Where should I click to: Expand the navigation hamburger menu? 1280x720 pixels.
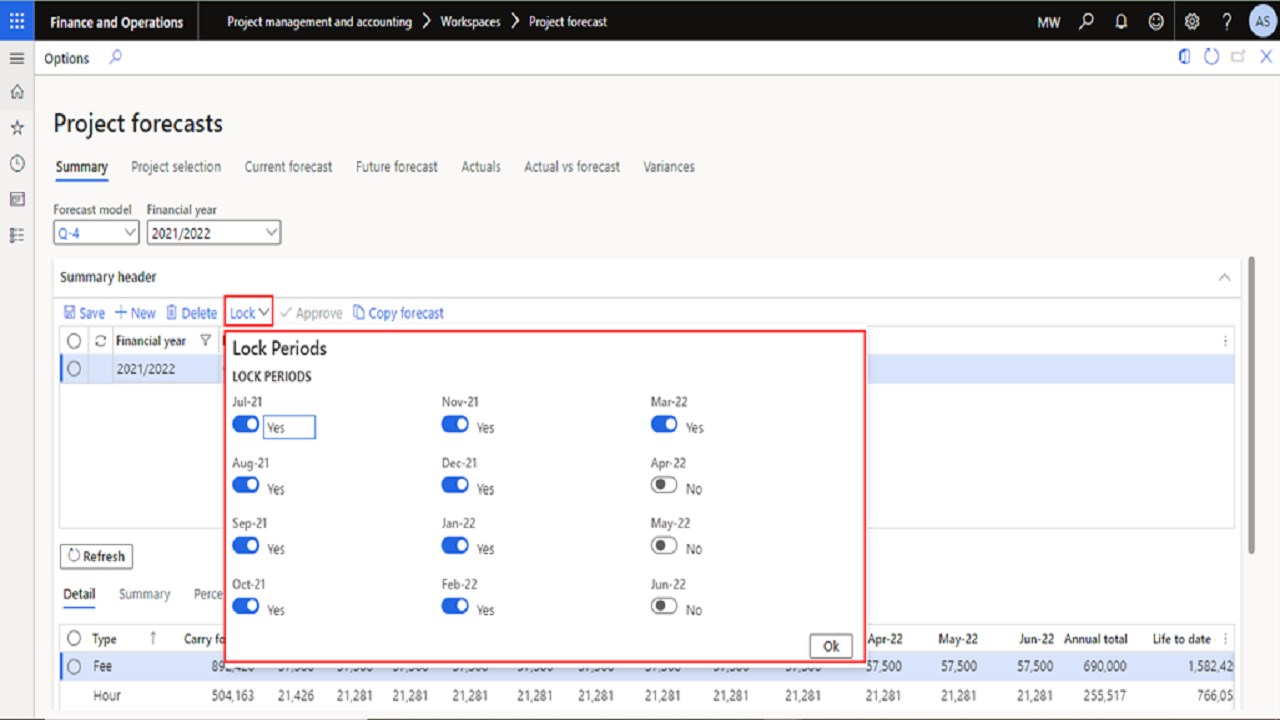17,59
